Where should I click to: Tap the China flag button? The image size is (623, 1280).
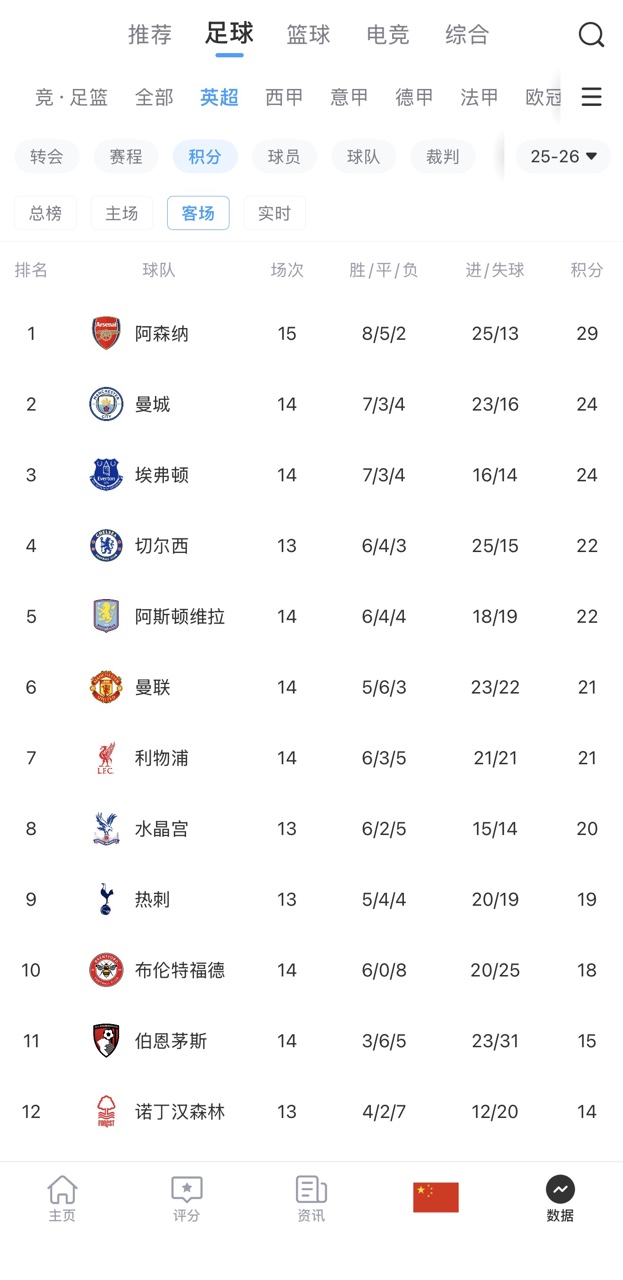436,1197
